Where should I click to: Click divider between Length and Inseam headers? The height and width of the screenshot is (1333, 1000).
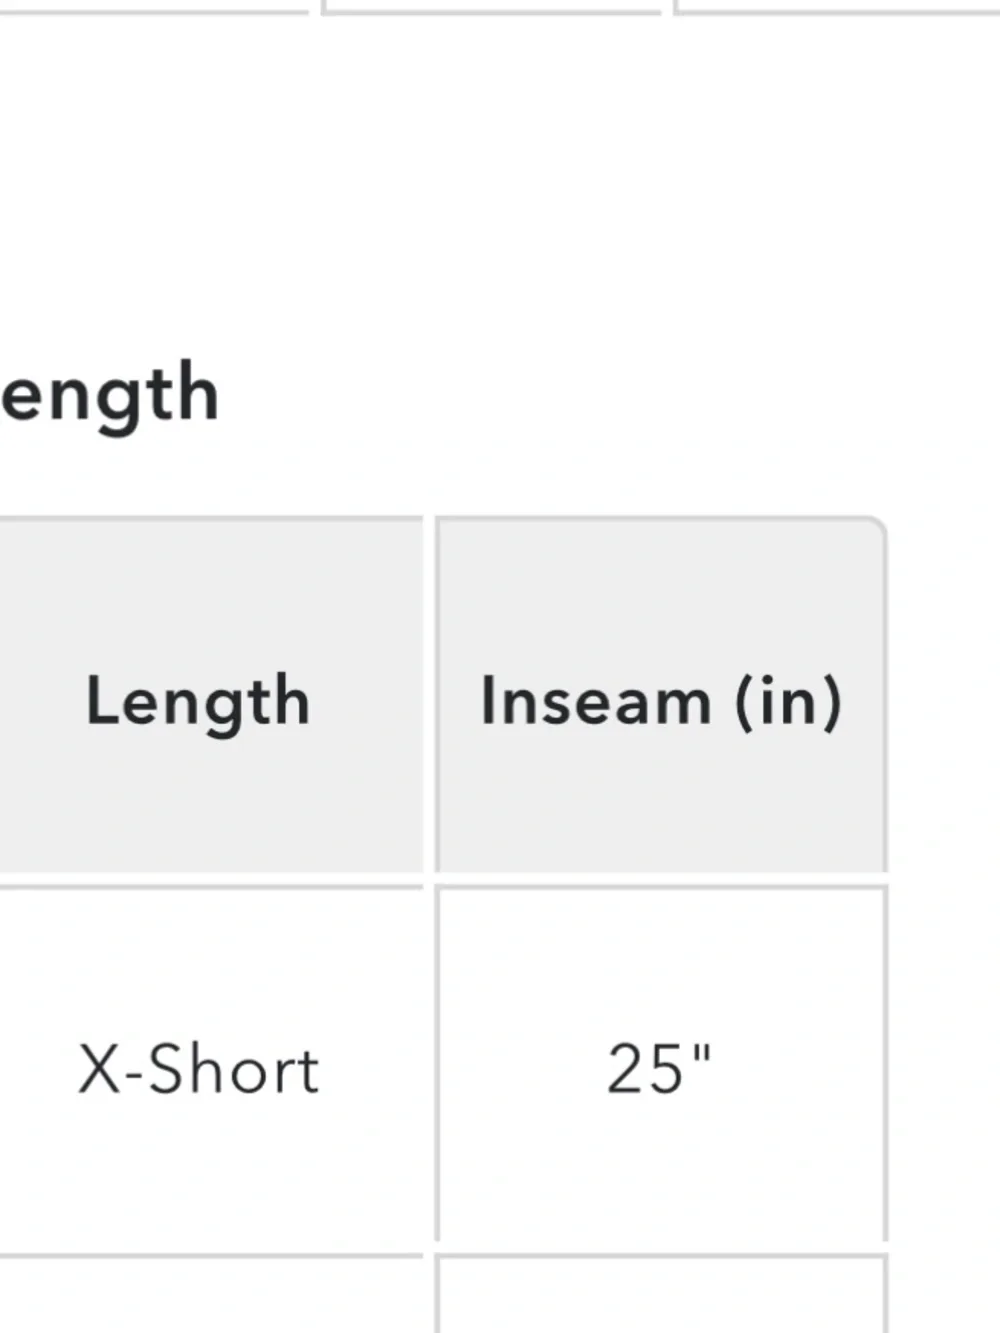430,697
